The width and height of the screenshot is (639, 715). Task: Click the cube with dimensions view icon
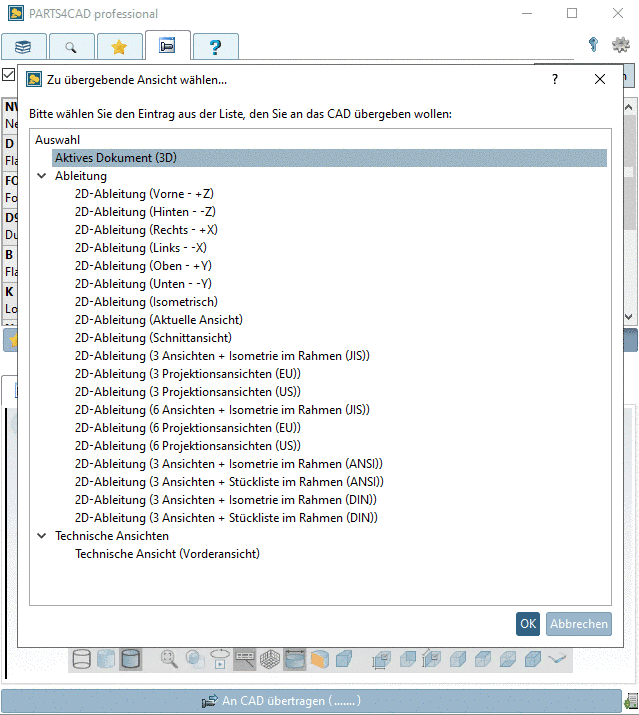tap(381, 659)
